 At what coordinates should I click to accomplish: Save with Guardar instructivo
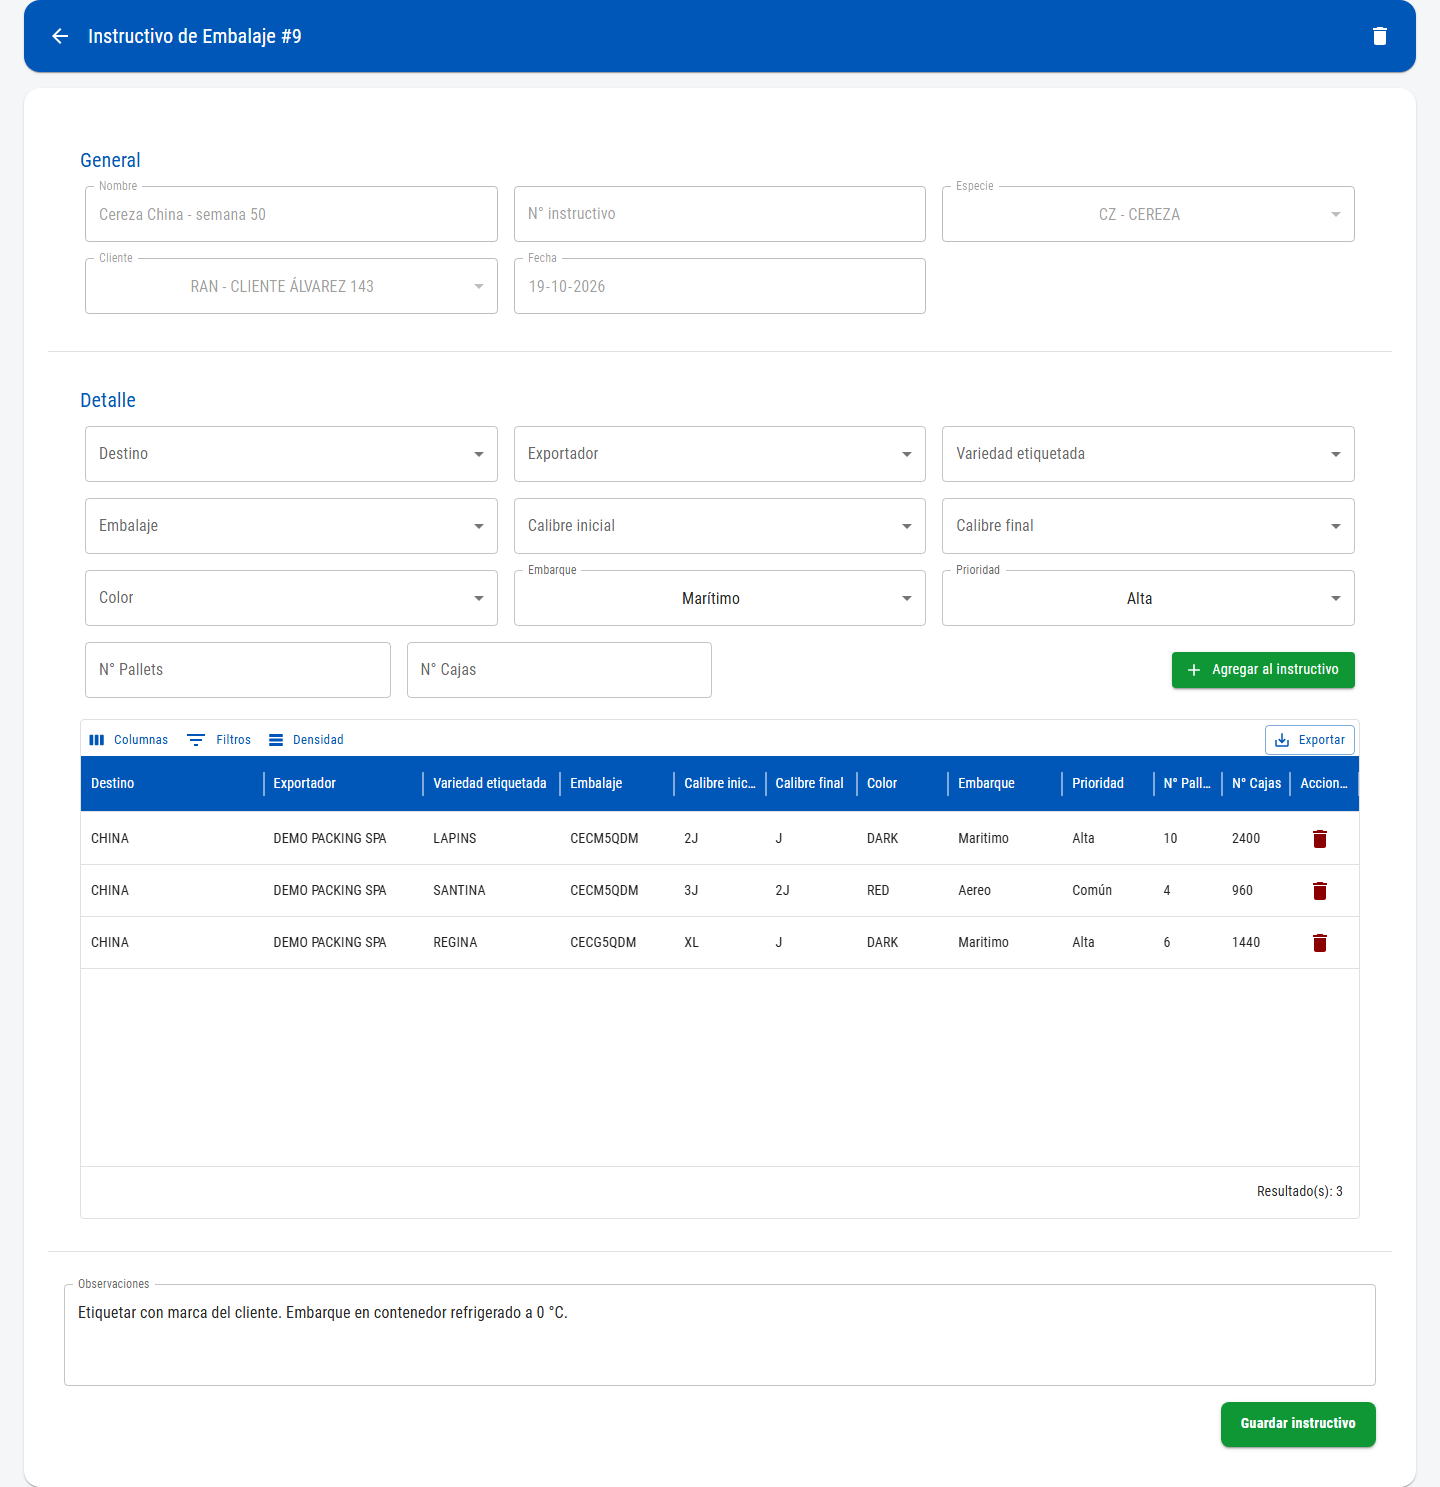1298,1424
